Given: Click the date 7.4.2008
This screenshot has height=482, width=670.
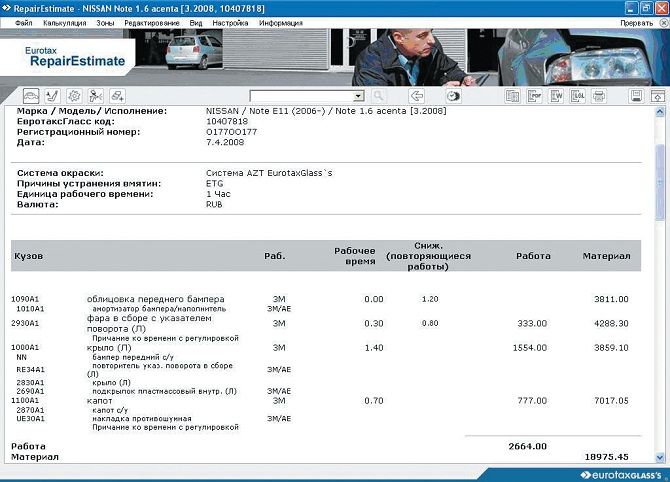Looking at the screenshot, I should (x=225, y=142).
